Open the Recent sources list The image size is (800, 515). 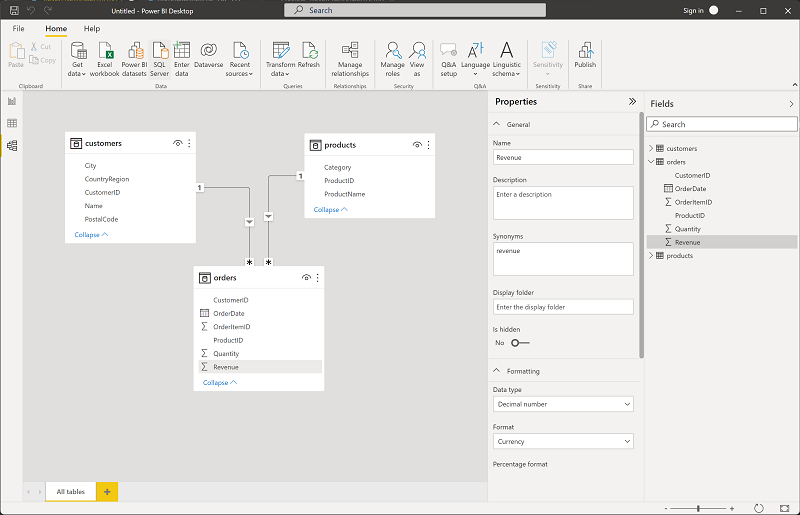tap(240, 59)
